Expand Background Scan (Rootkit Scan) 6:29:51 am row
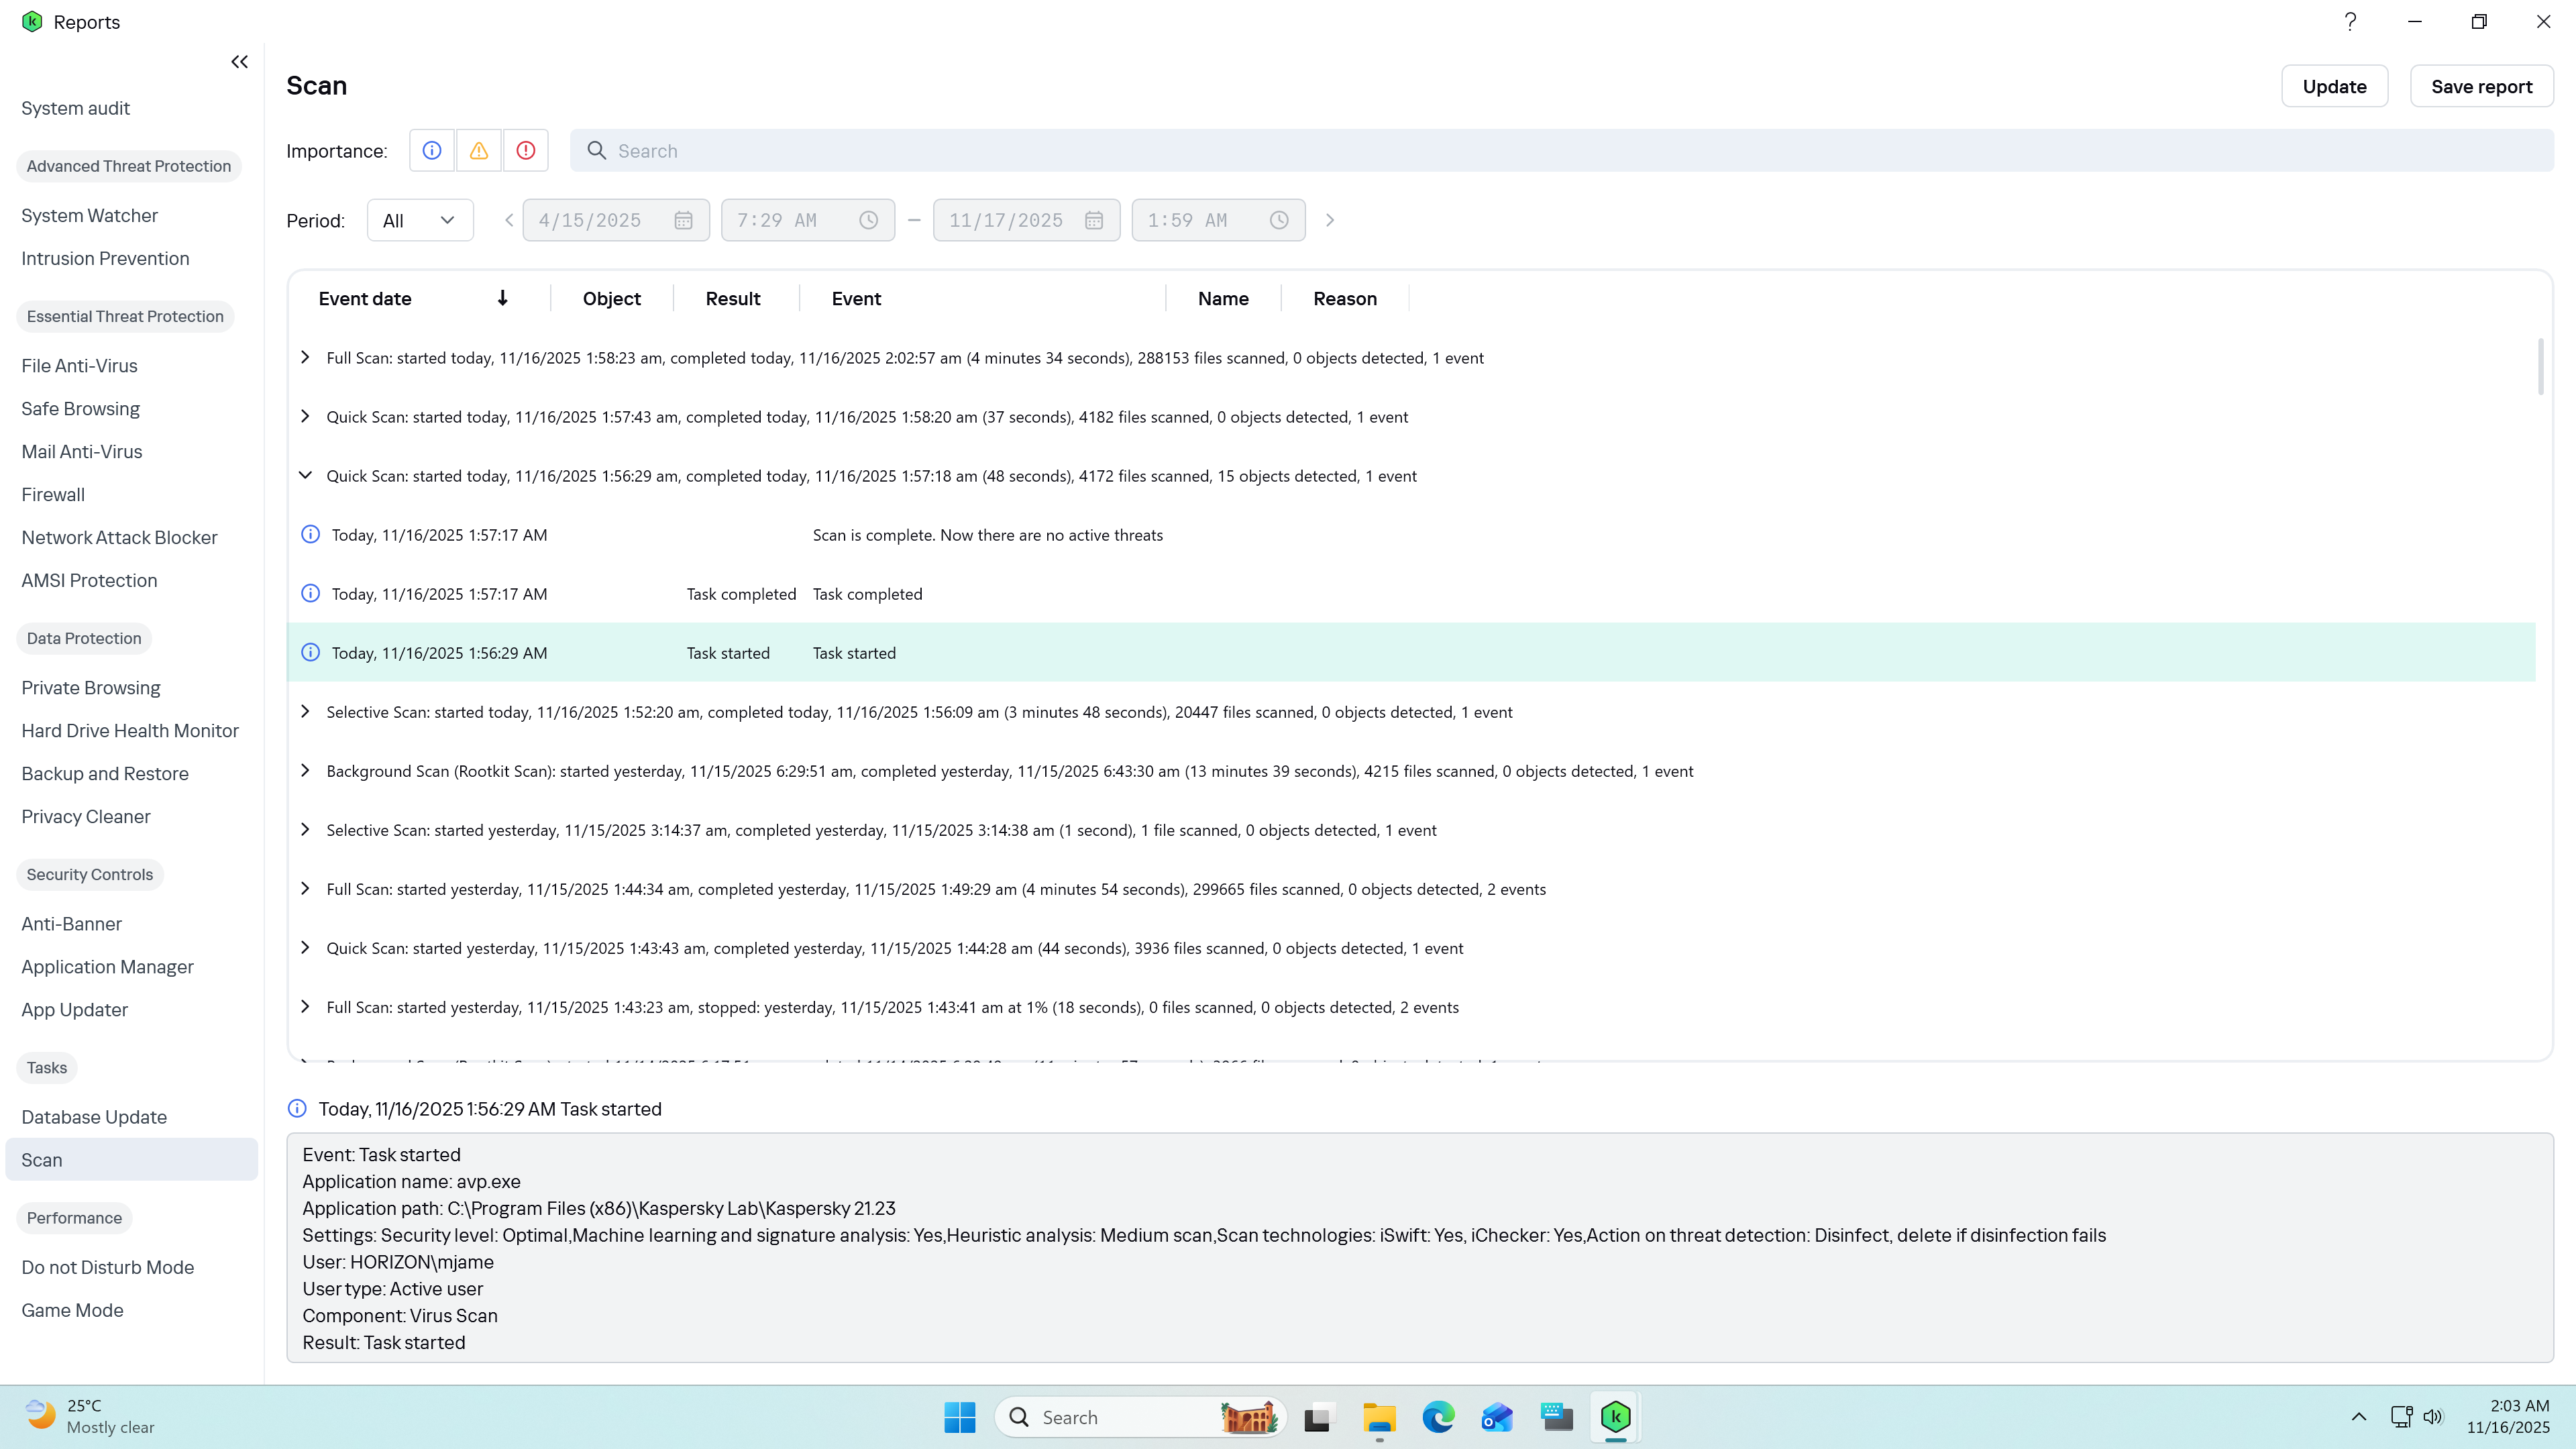The image size is (2576, 1449). (305, 770)
